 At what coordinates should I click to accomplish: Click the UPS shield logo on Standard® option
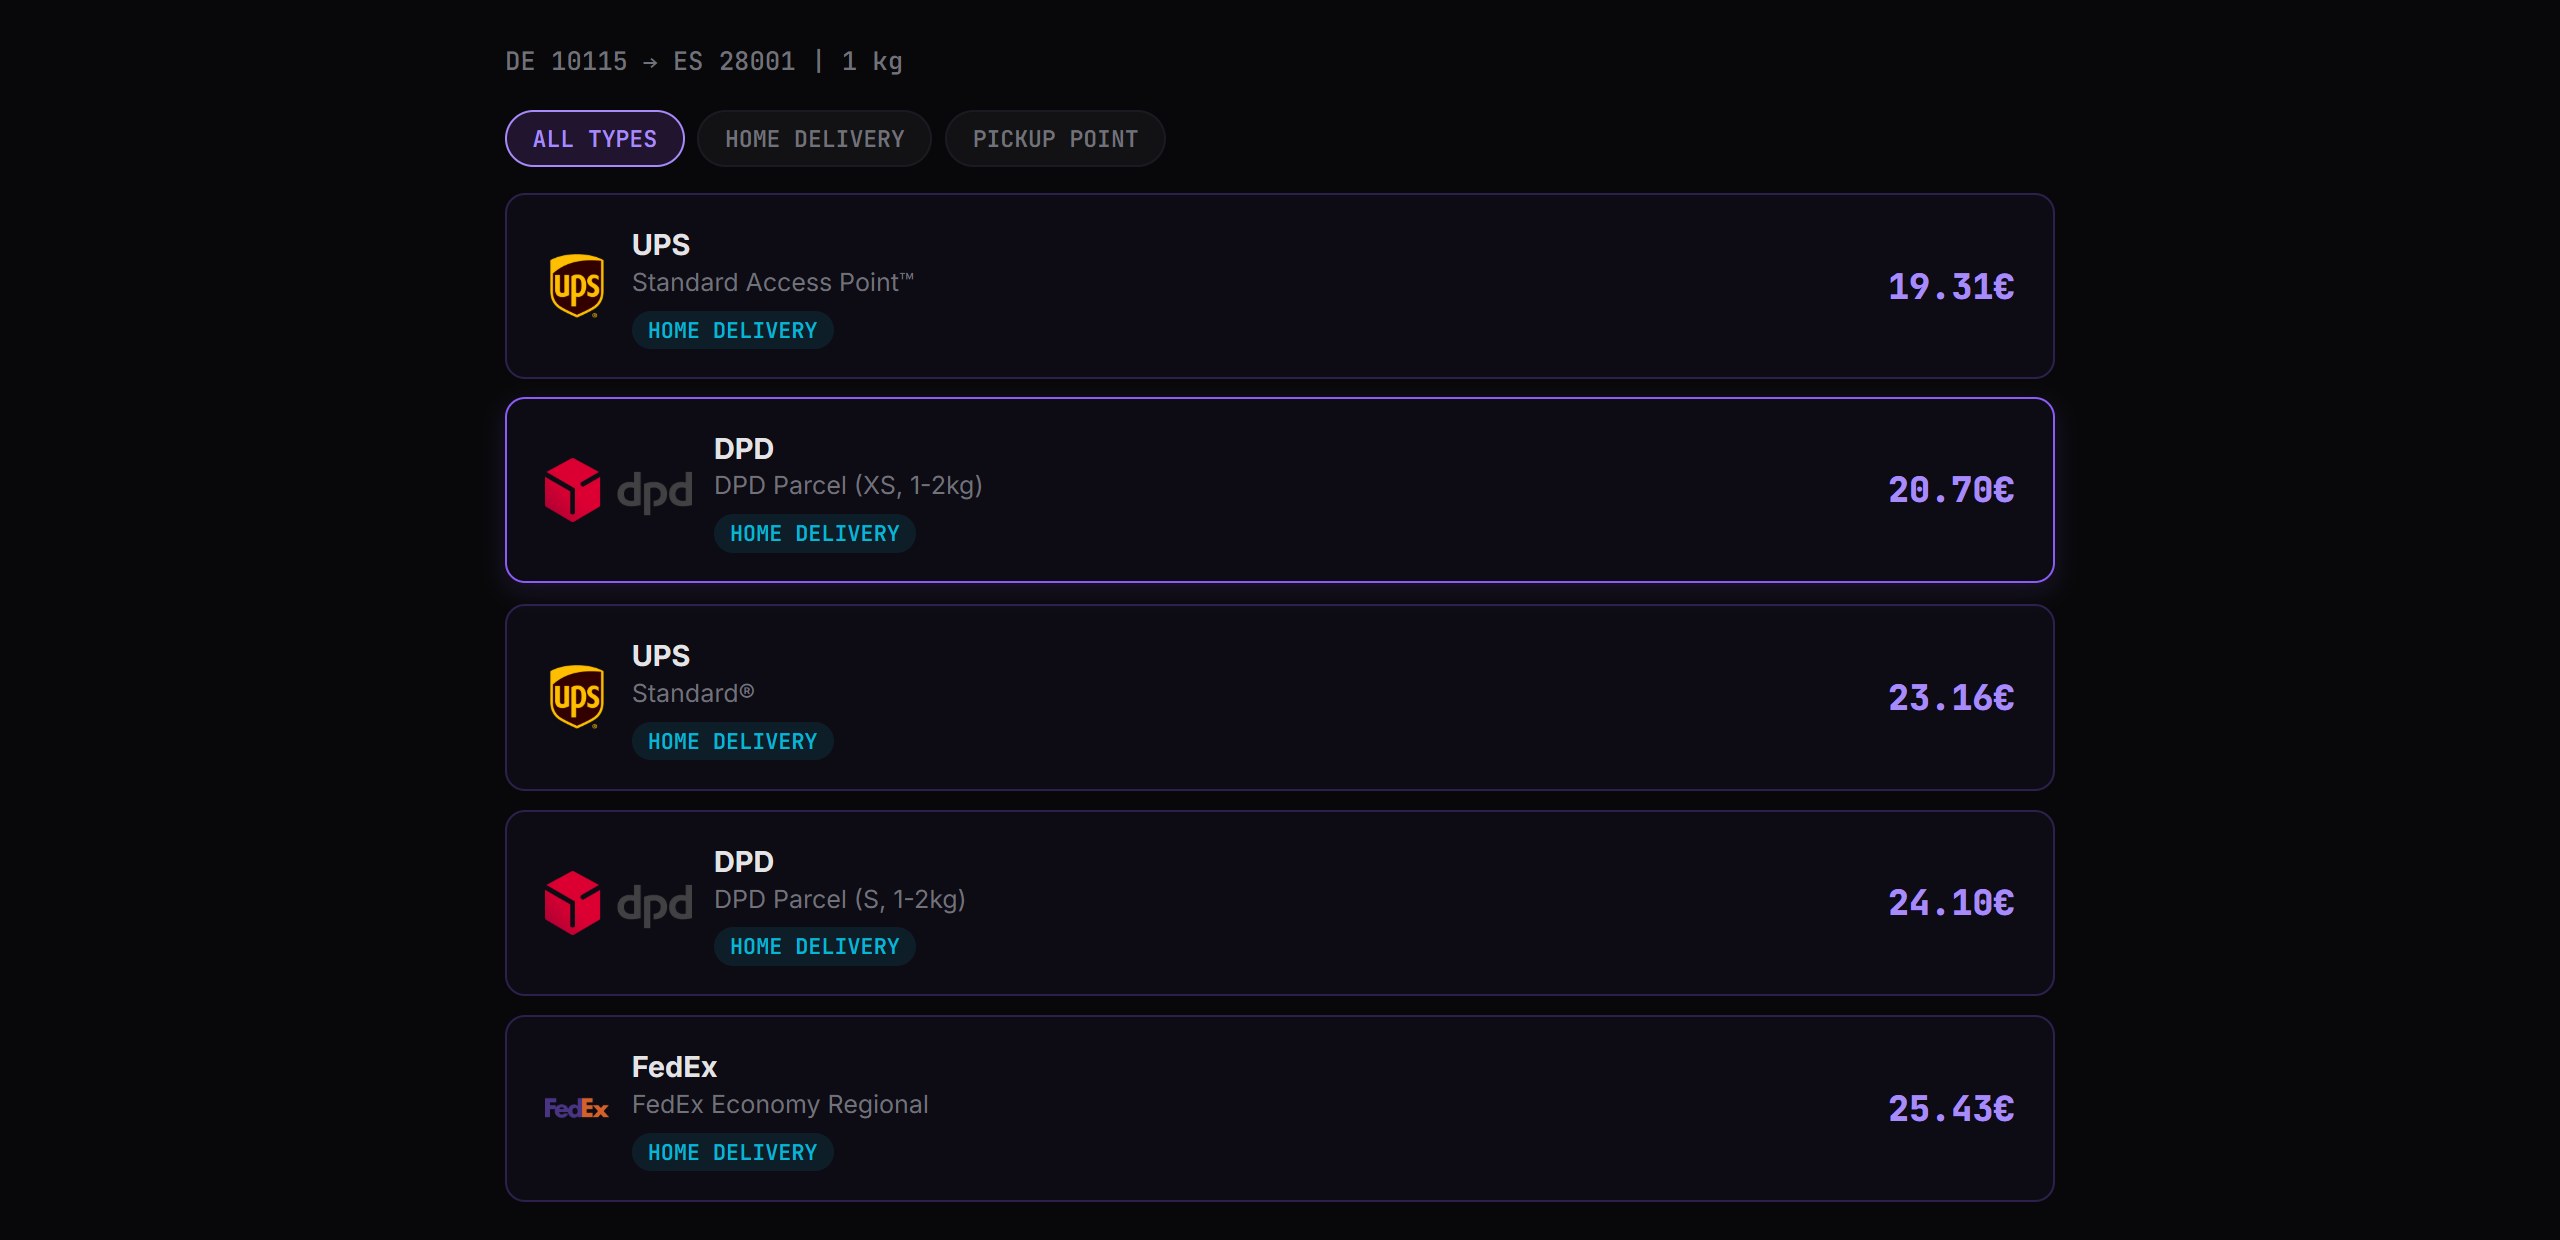click(x=577, y=697)
